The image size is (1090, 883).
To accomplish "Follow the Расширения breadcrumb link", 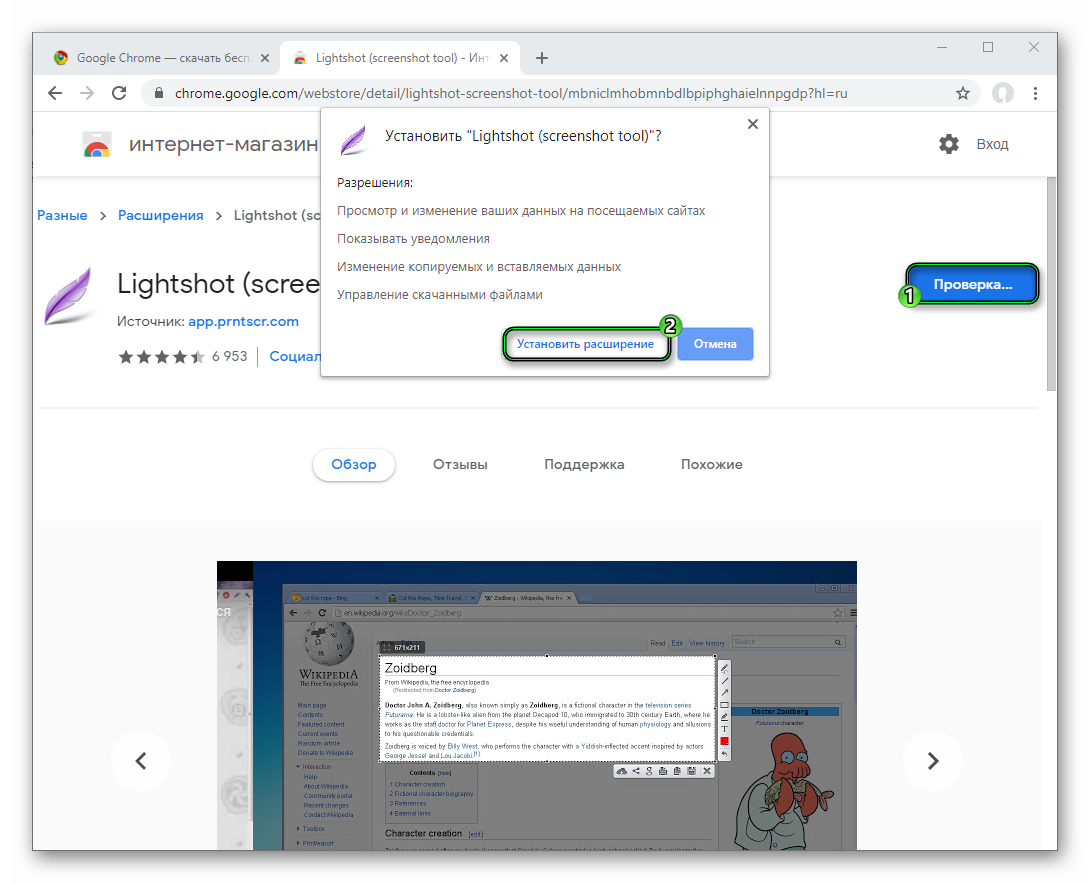I will tap(161, 216).
